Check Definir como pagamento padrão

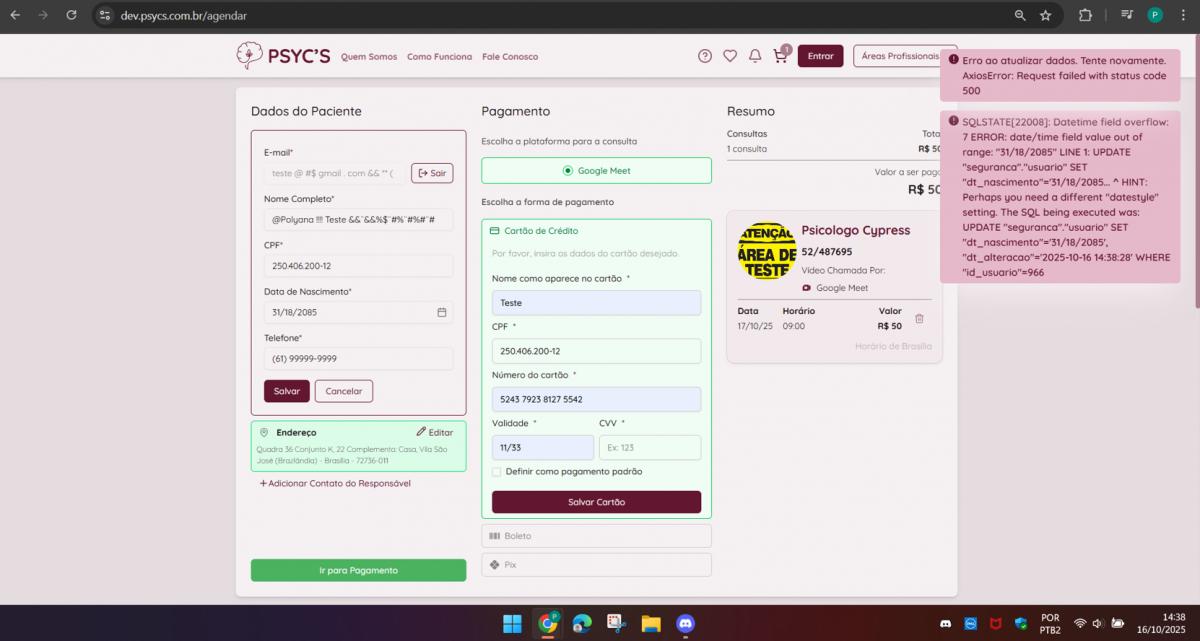[497, 471]
